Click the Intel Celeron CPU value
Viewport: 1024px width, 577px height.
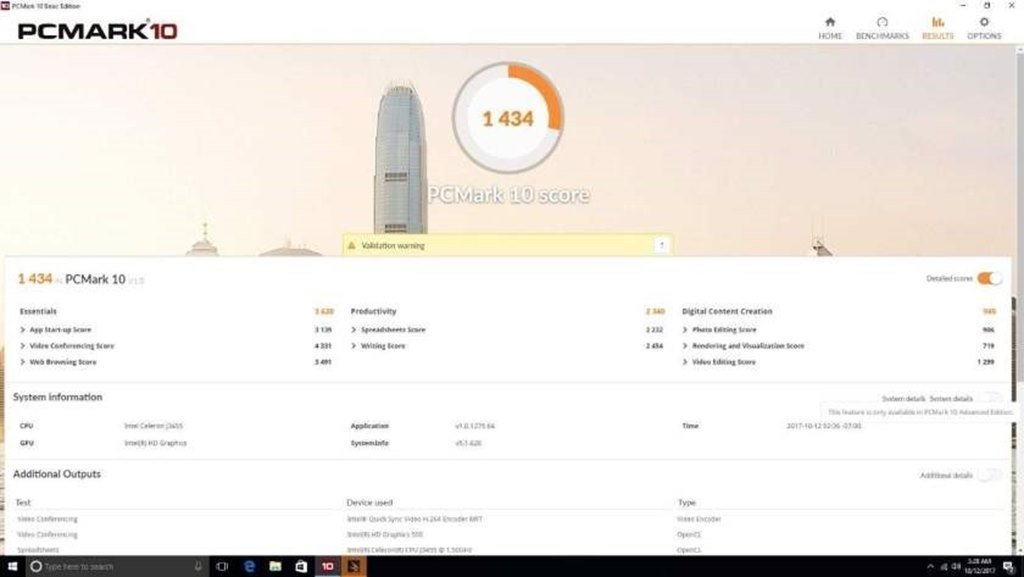pyautogui.click(x=153, y=426)
